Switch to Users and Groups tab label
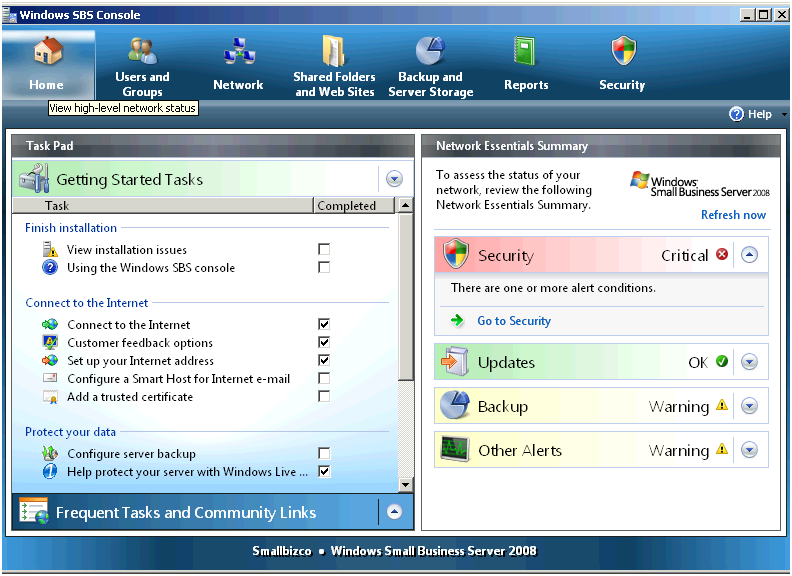Image resolution: width=792 pixels, height=576 pixels. [142, 84]
